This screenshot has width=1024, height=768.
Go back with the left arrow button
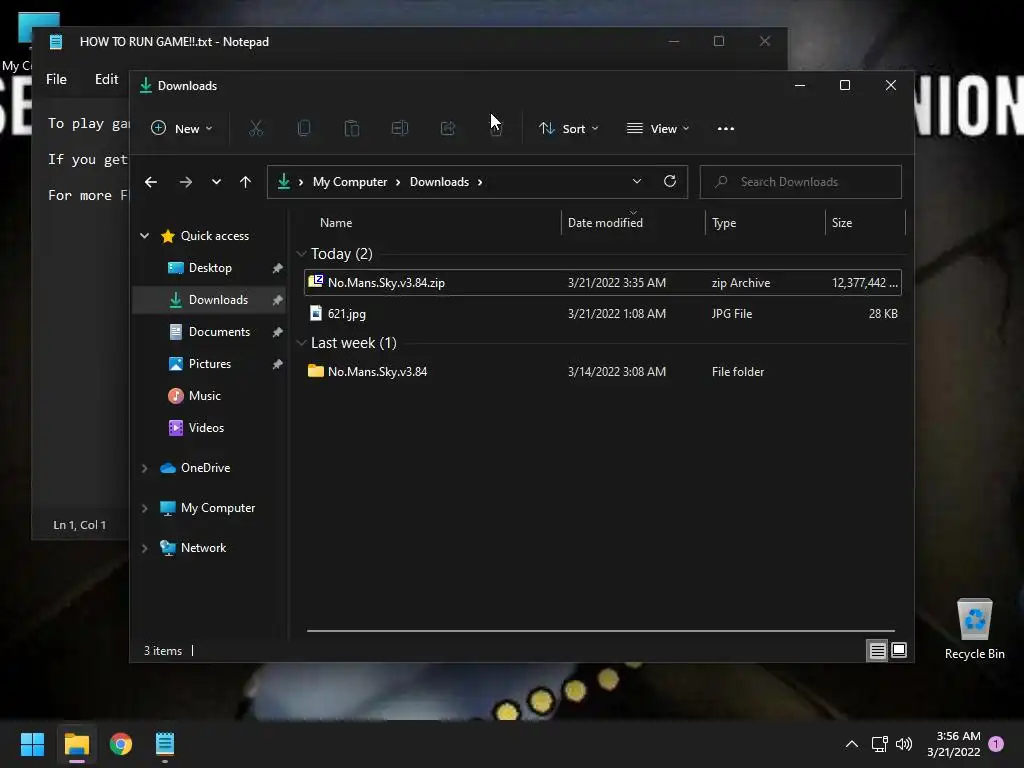pos(151,182)
